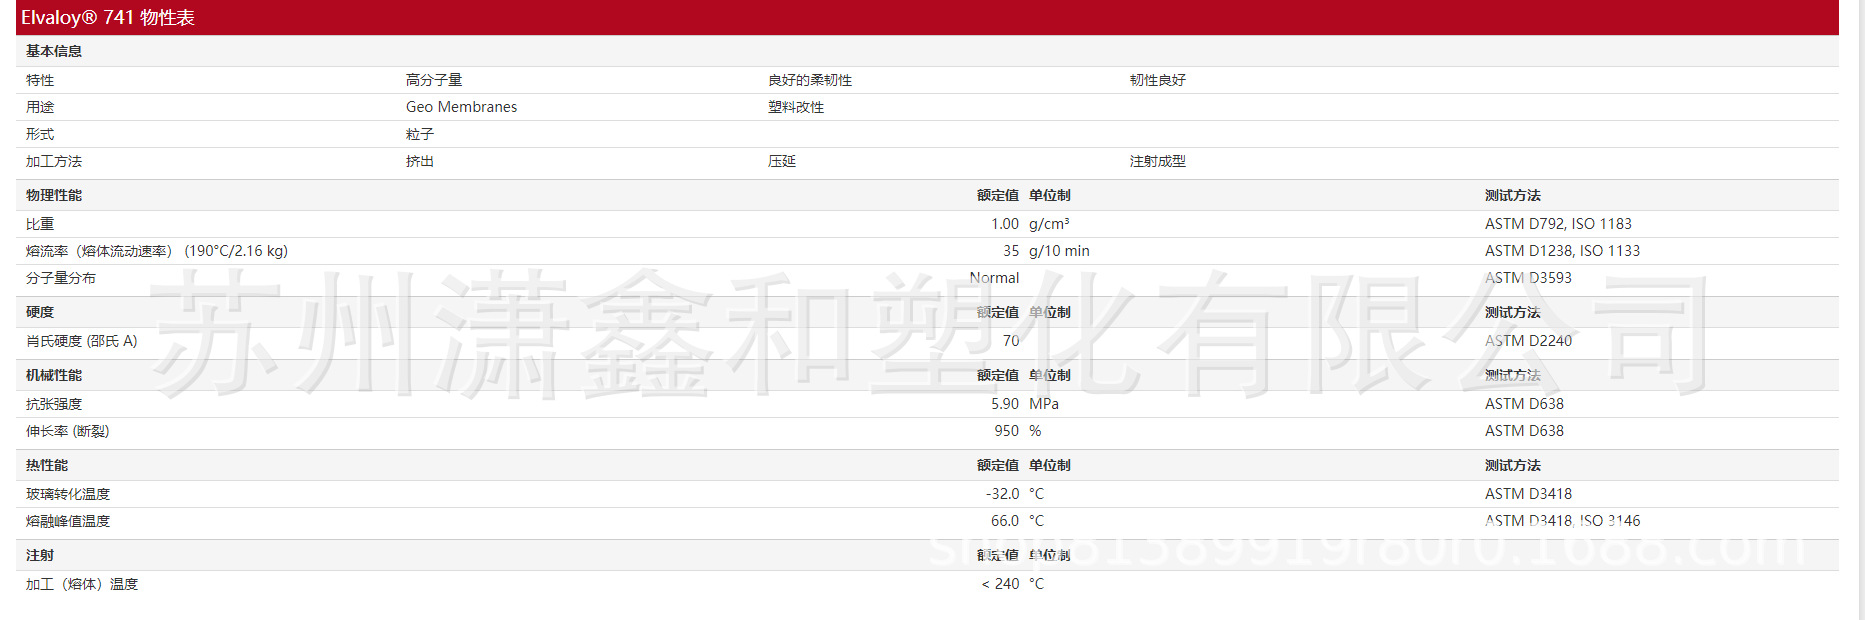Select "ASTM D638" in the 抗张强度 row
Image resolution: width=1865 pixels, height=620 pixels.
tap(1524, 404)
